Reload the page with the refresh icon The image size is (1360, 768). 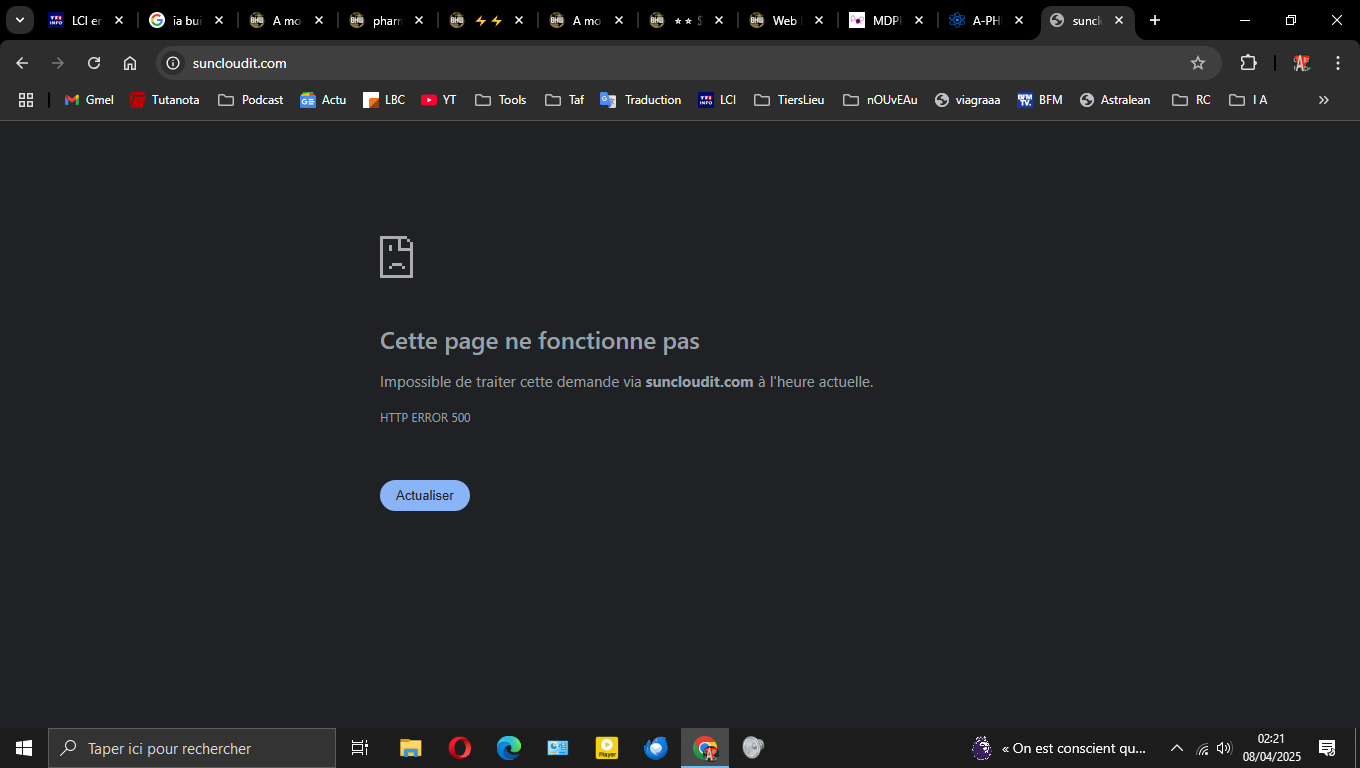[x=94, y=63]
